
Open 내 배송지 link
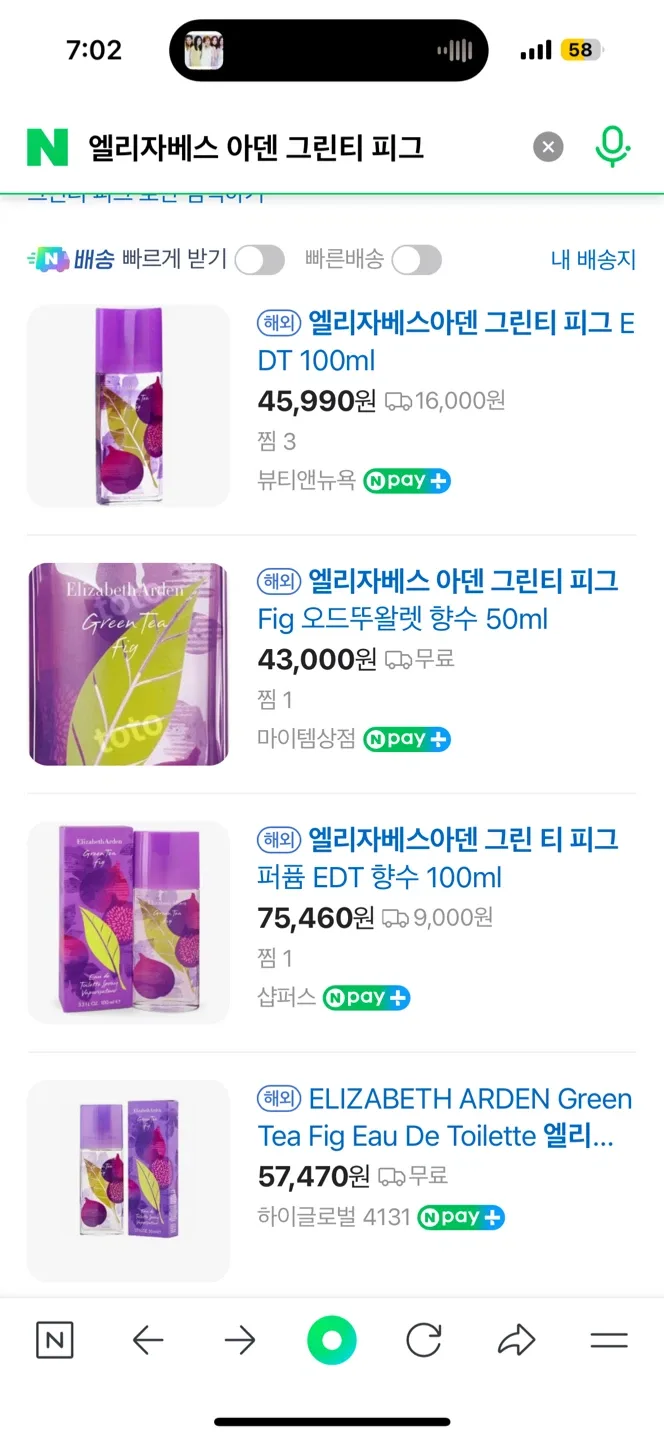tap(593, 260)
